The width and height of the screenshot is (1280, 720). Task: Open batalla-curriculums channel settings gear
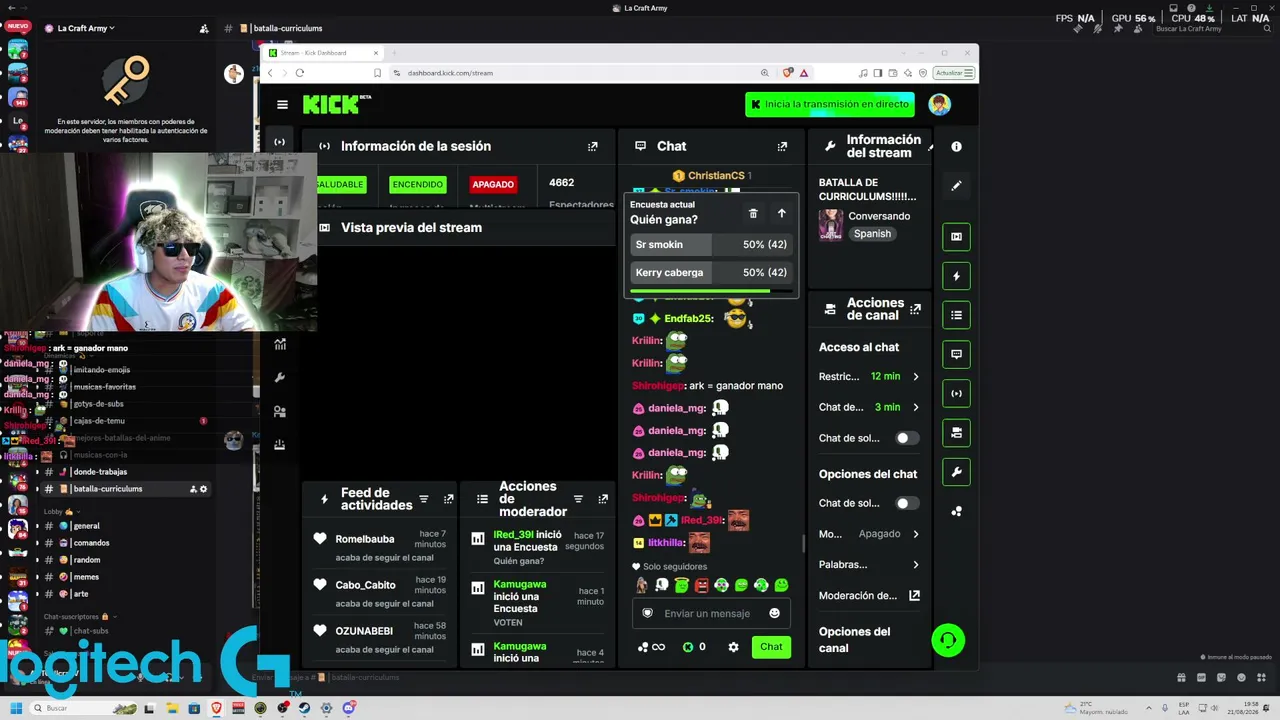coord(203,489)
